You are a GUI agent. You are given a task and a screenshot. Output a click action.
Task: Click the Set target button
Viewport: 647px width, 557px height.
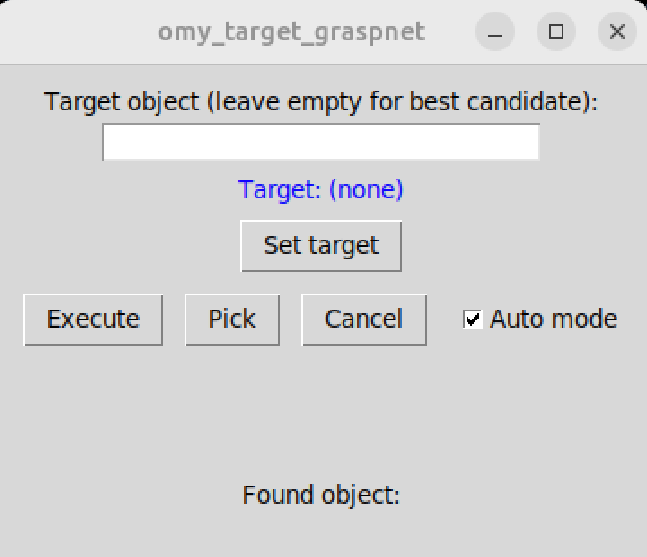point(321,246)
